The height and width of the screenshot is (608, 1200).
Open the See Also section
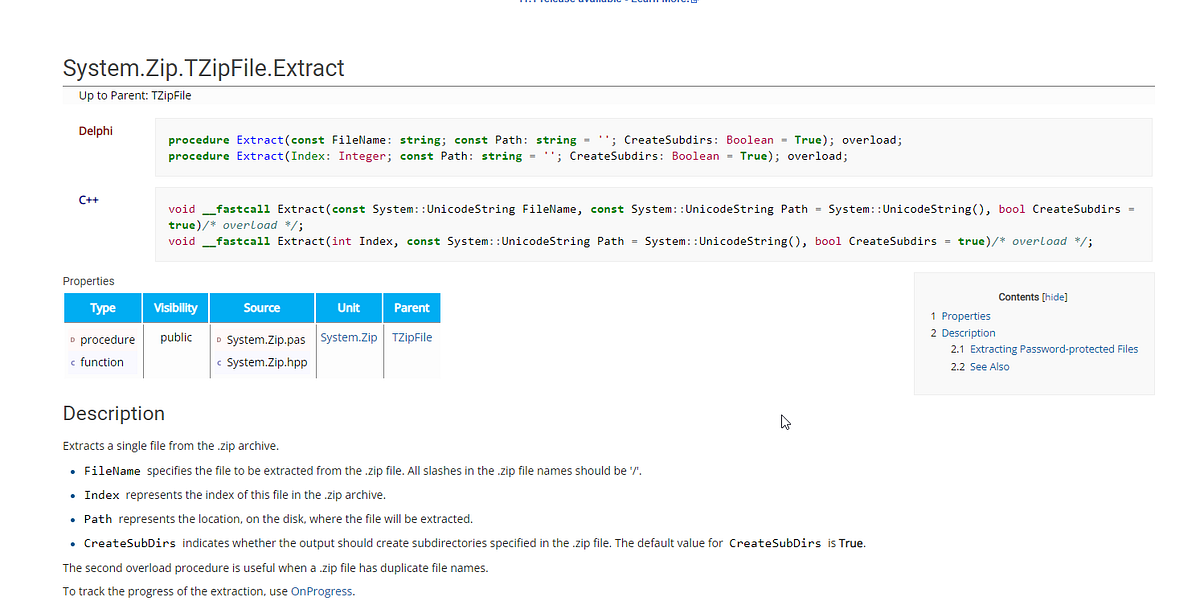988,366
